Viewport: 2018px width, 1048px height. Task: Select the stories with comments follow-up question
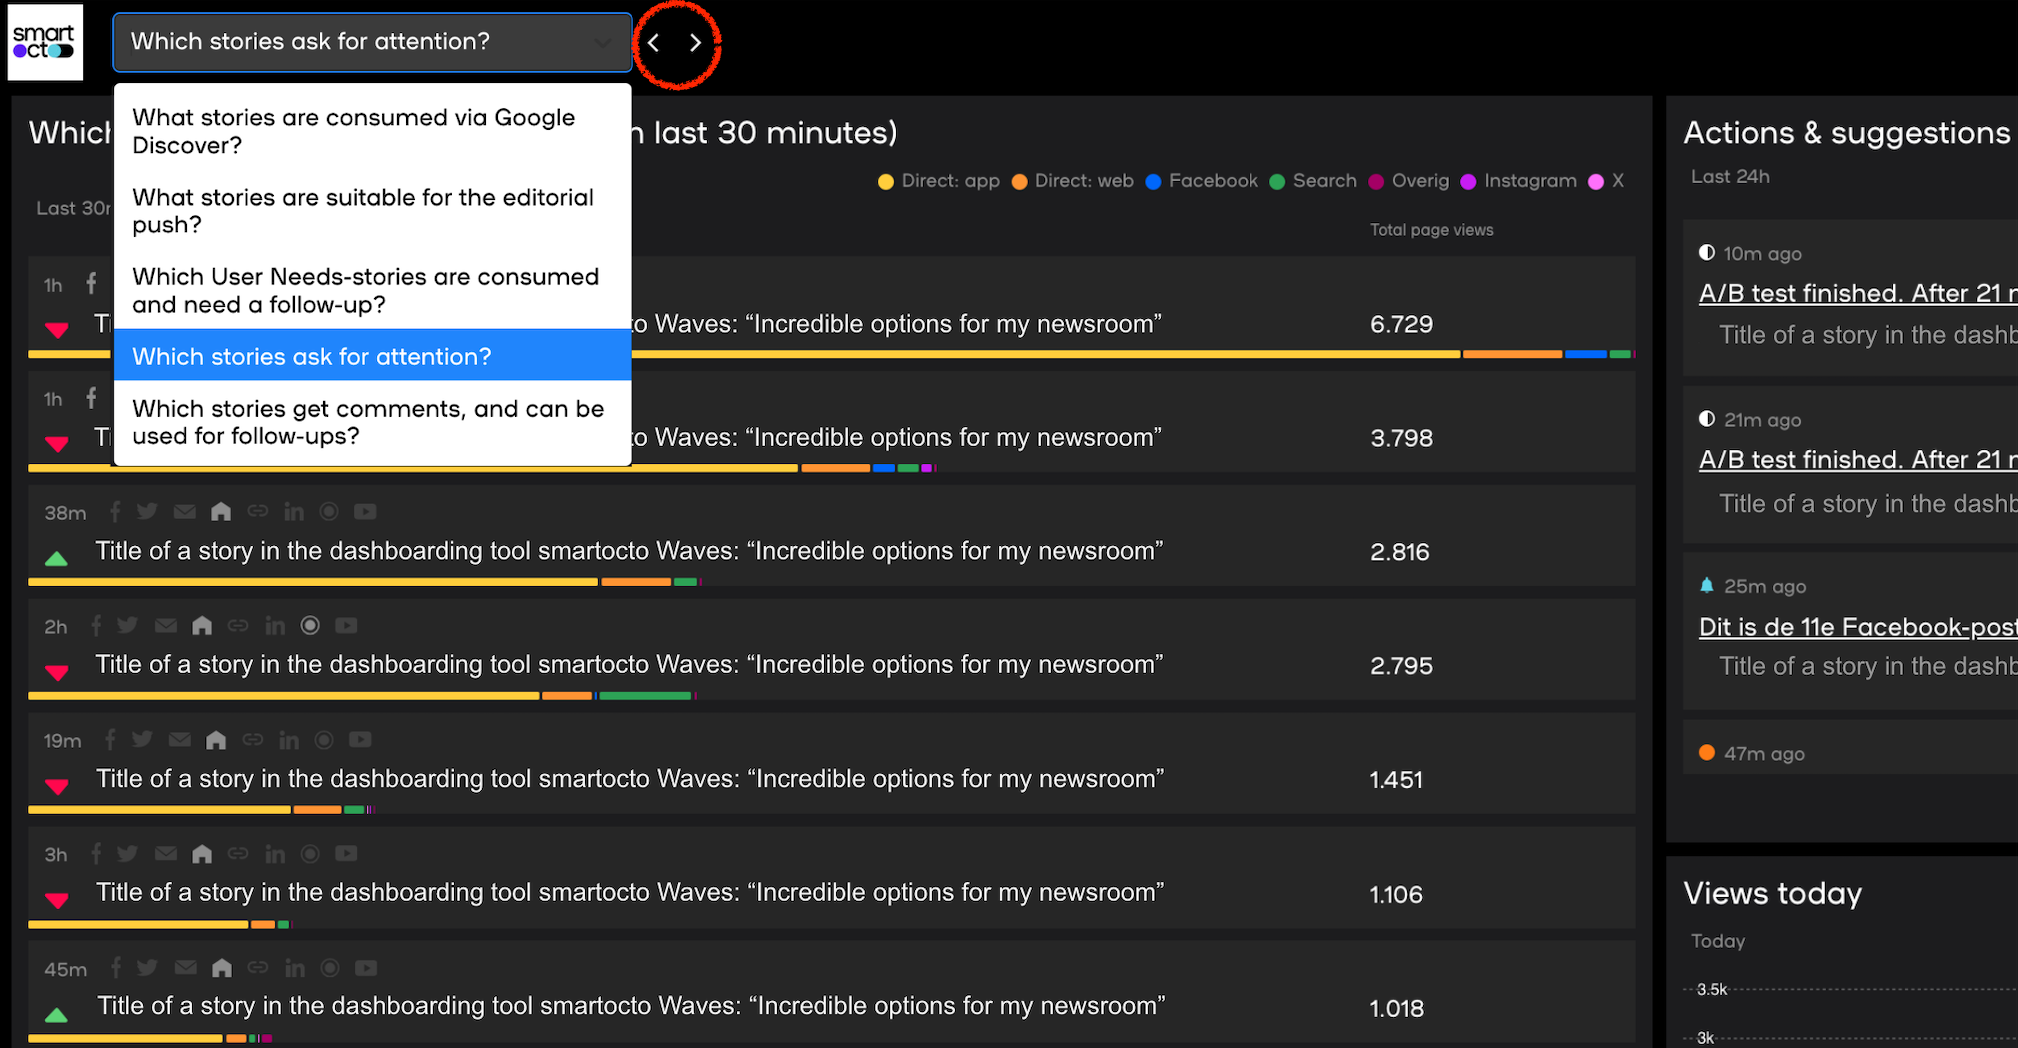369,422
